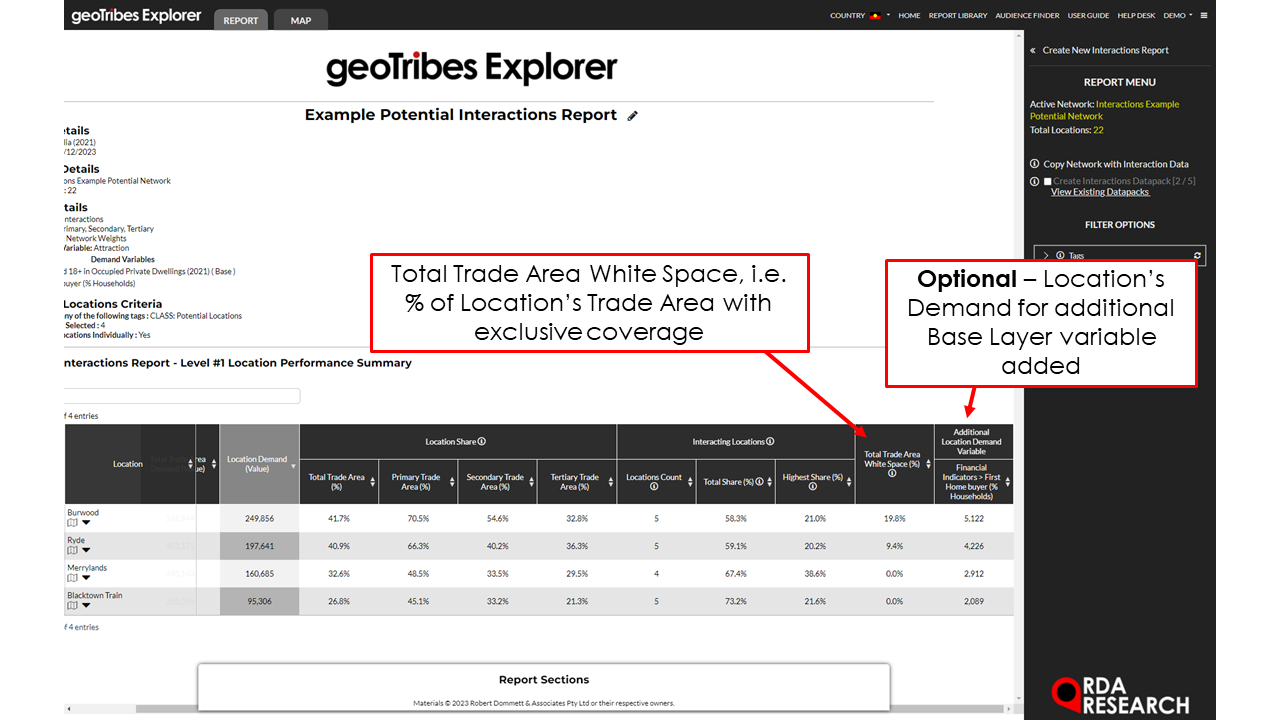Viewport: 1280px width, 720px height.
Task: Click collapse chevrons beside Create New Interactions Report
Action: [1033, 50]
